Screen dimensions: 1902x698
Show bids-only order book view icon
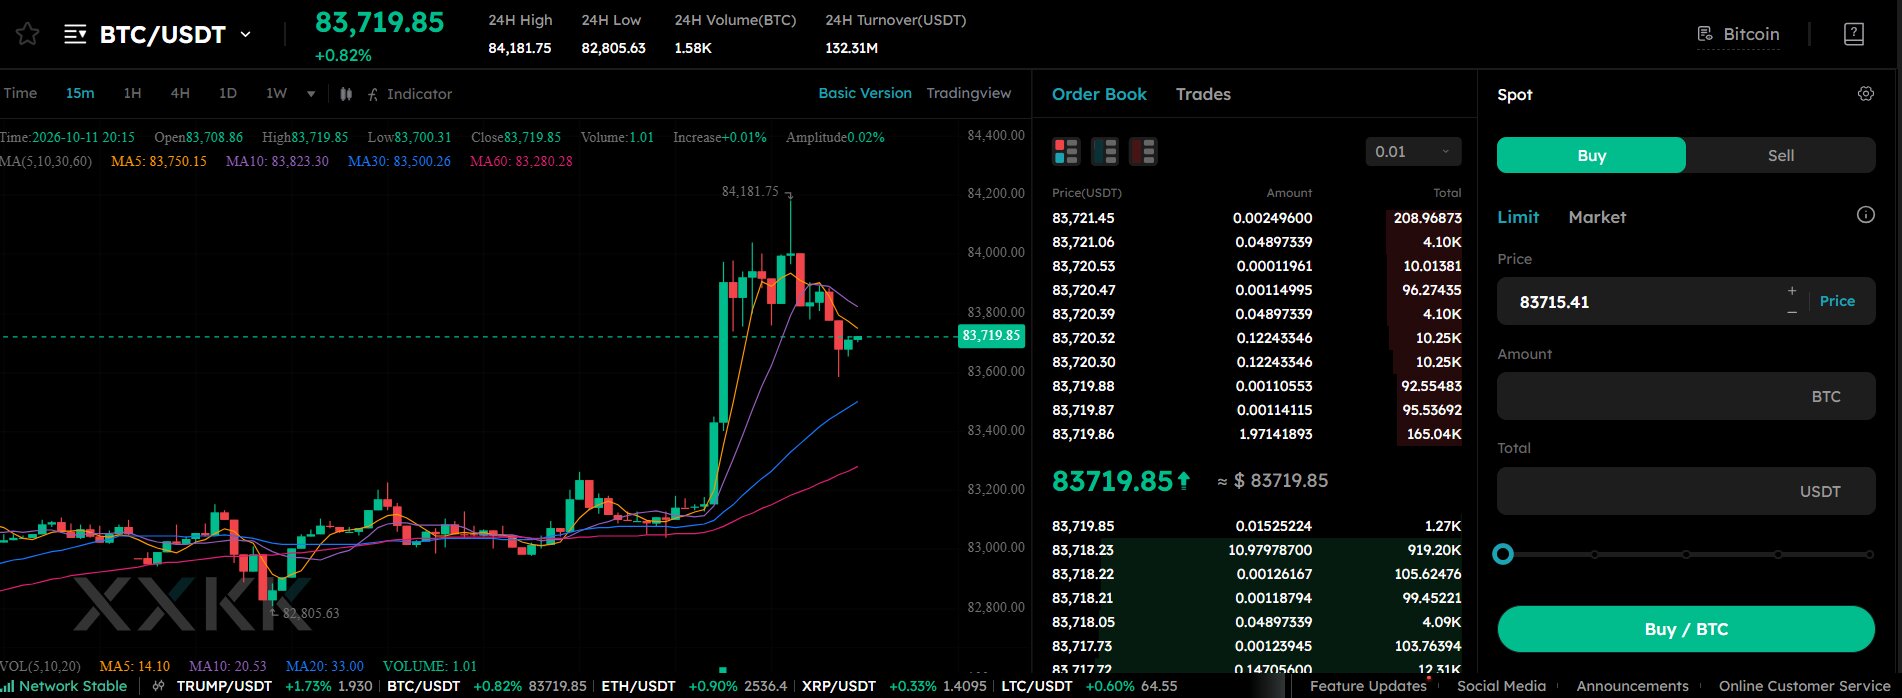tap(1104, 152)
